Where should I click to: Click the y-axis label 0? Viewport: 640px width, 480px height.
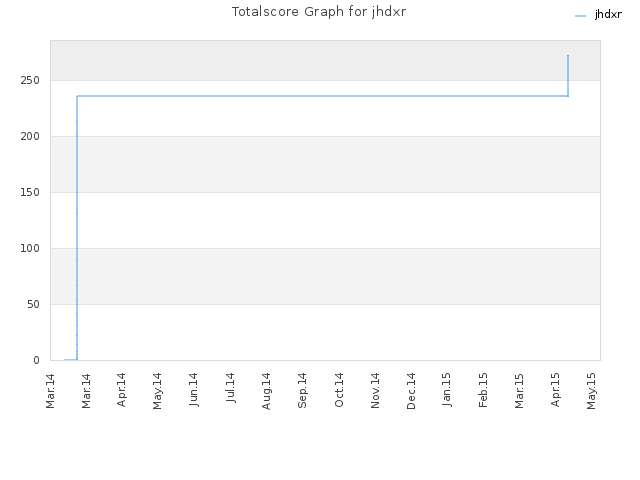point(36,360)
